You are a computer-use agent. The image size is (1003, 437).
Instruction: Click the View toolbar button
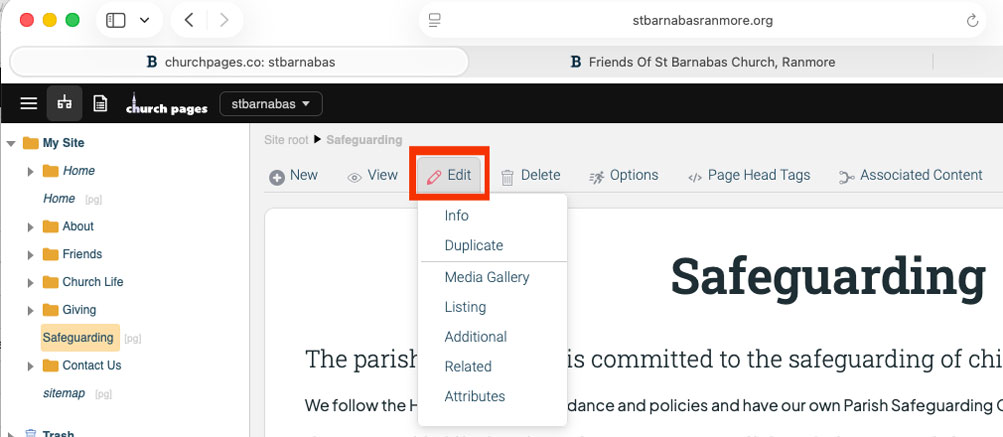pos(372,176)
